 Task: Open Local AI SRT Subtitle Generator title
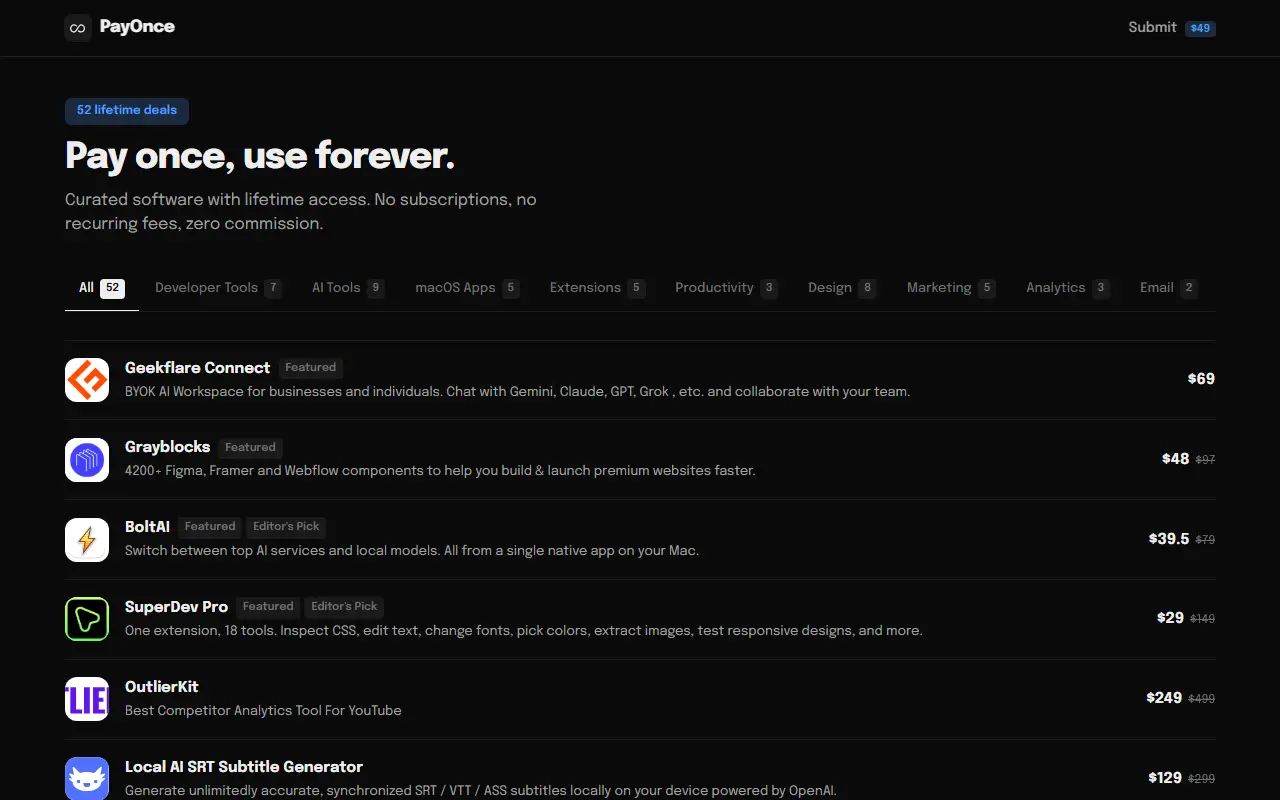tap(244, 767)
